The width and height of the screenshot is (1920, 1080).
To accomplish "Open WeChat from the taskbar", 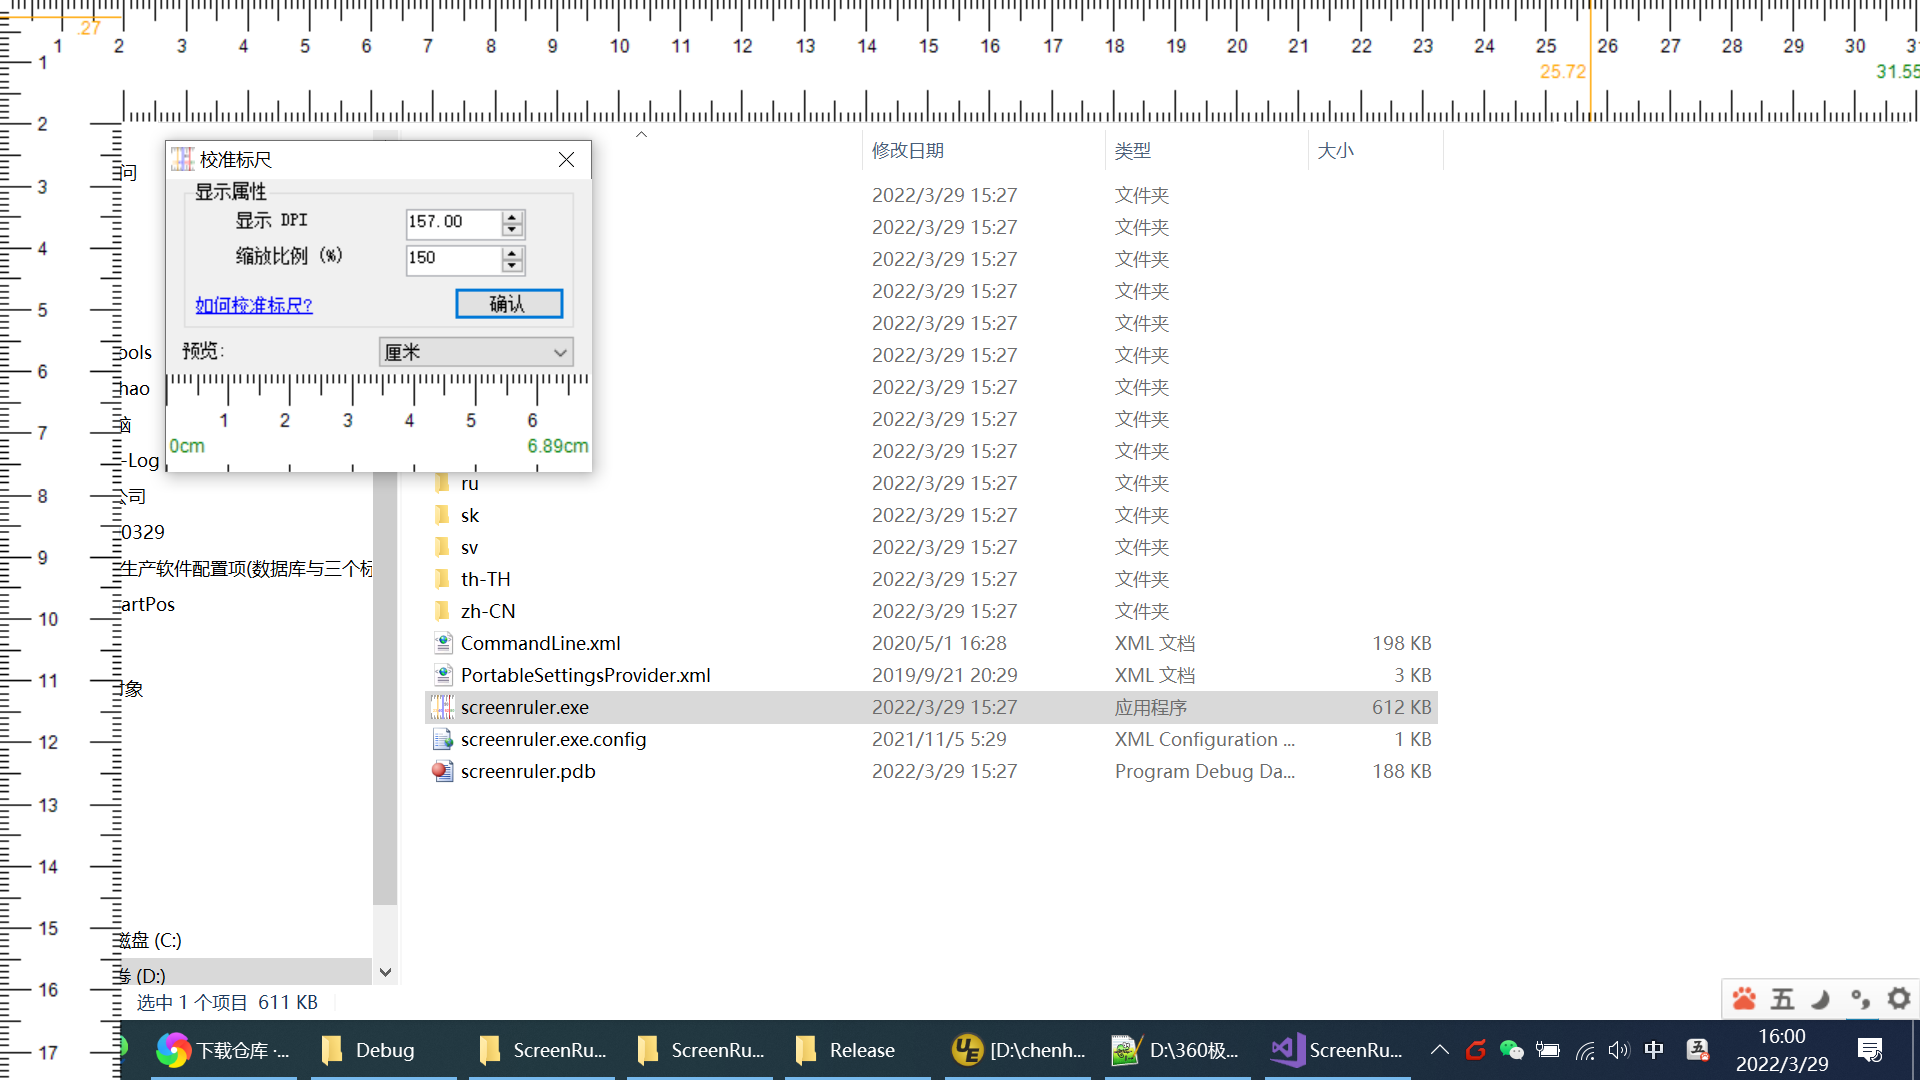I will 1512,1050.
